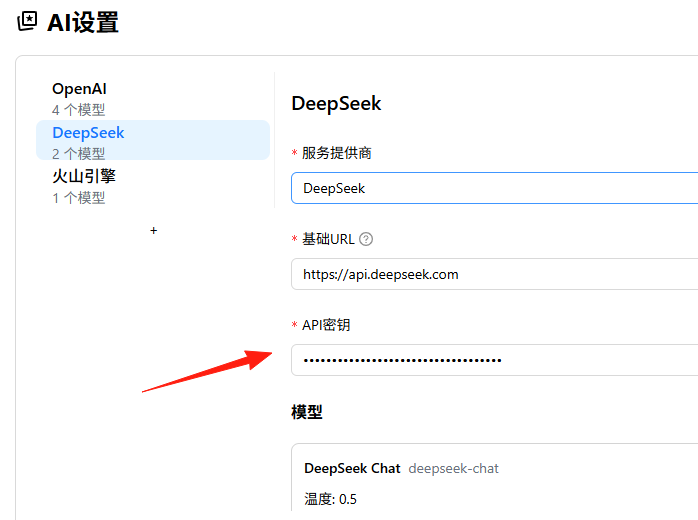Add a new provider with the plus button

[154, 231]
